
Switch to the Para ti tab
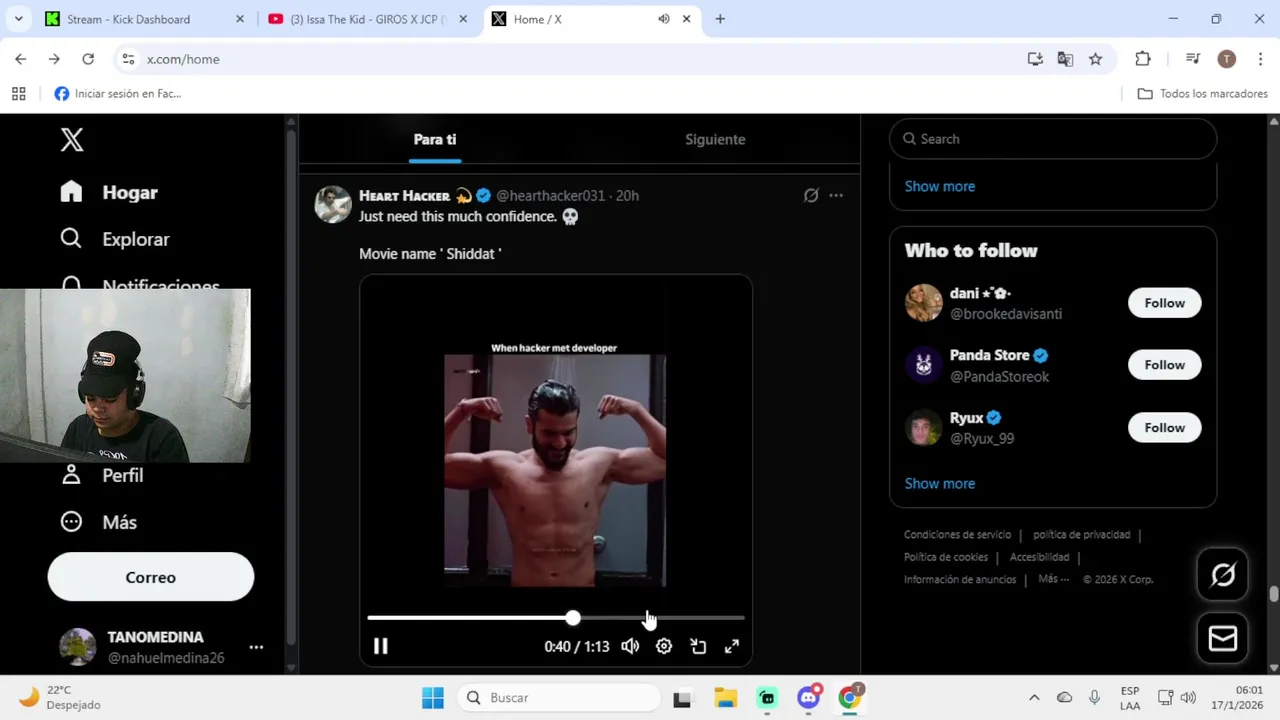[x=435, y=139]
